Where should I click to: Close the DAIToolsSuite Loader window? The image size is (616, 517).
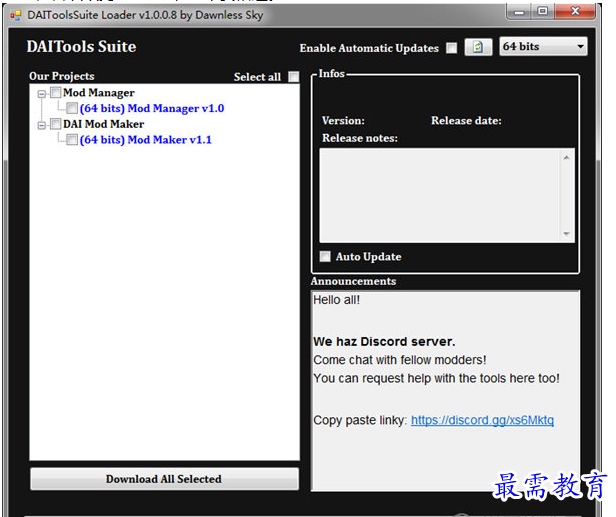(x=575, y=12)
